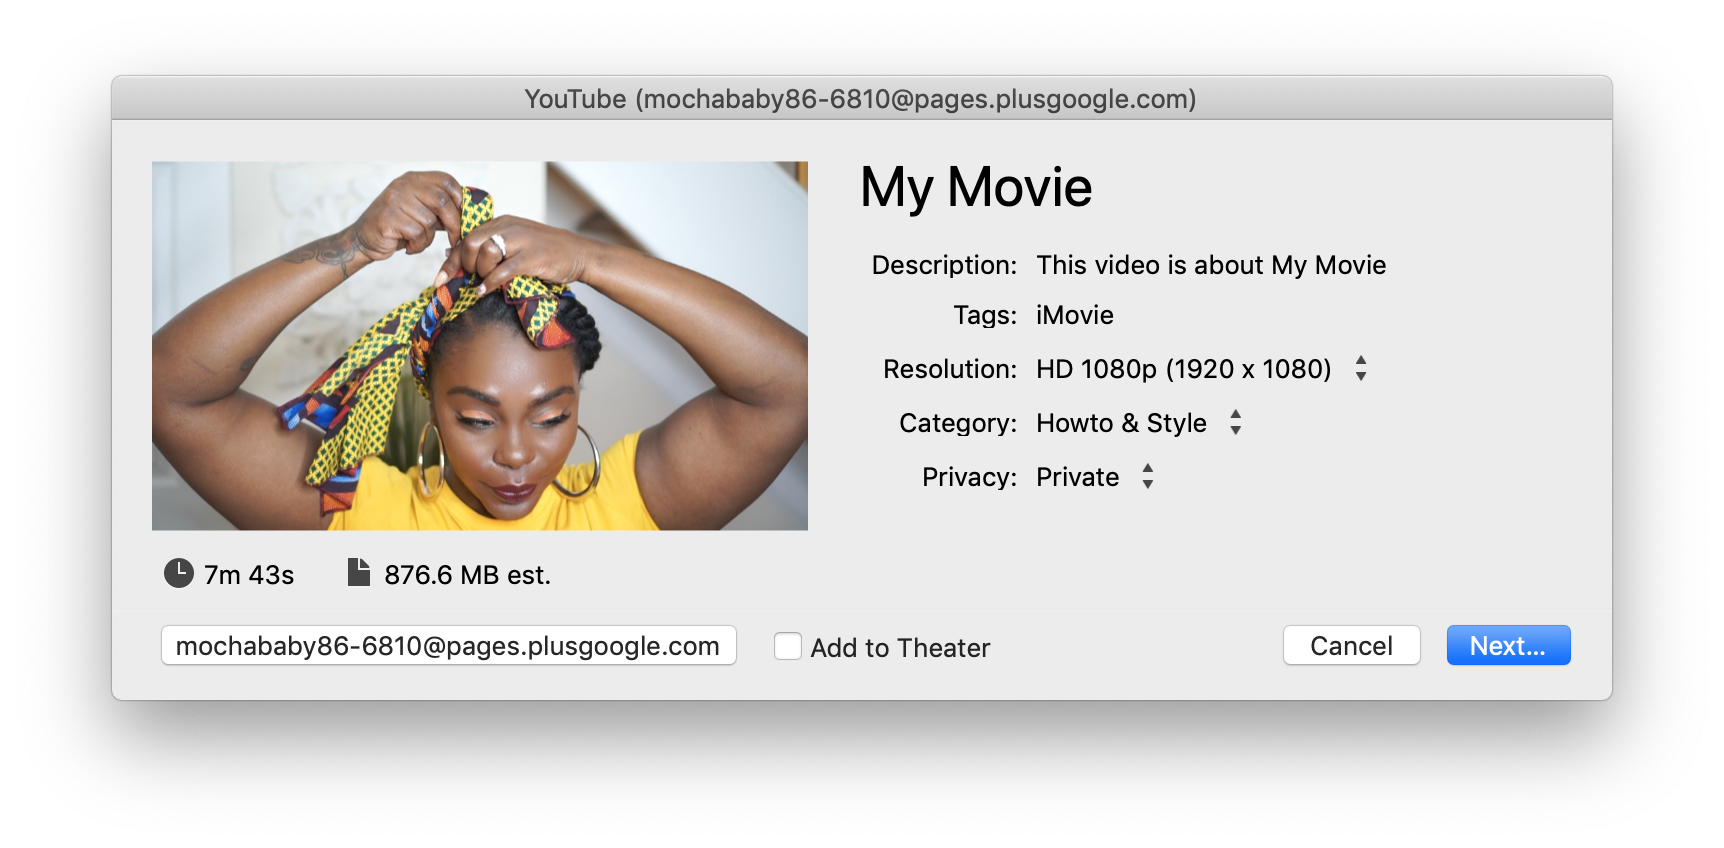The image size is (1724, 848).
Task: Open the Category popup showing Howto & Style
Action: tap(1140, 423)
